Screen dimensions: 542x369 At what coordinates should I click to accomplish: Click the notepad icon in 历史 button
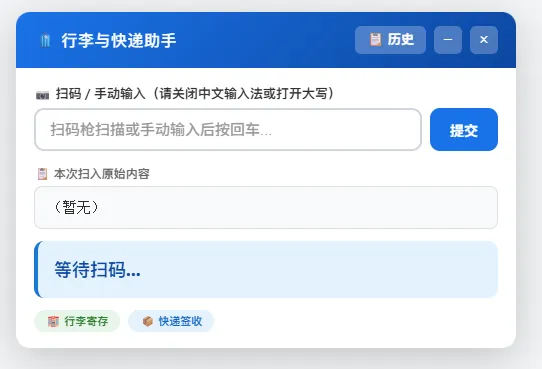(375, 39)
